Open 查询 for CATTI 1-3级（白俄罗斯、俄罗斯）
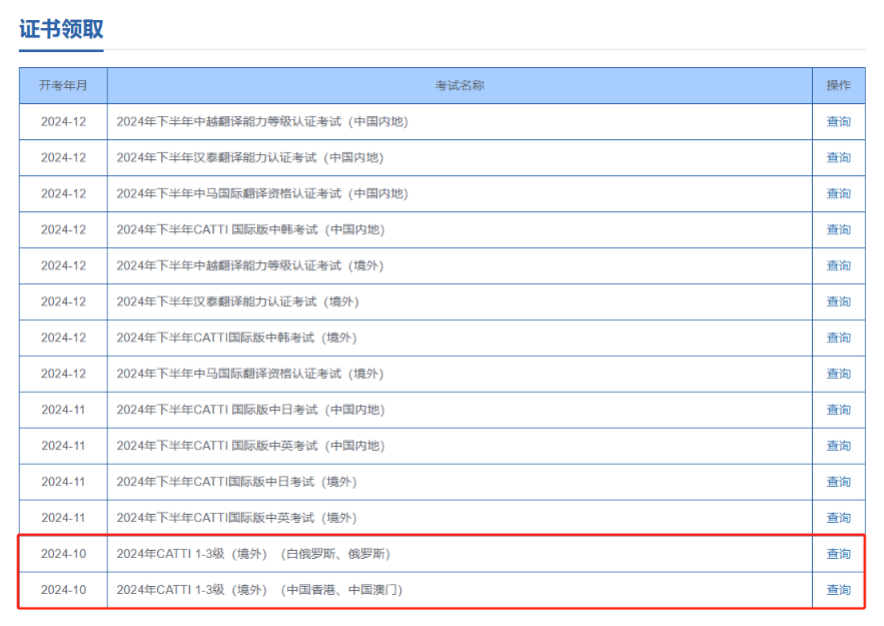884x626 pixels. 838,554
